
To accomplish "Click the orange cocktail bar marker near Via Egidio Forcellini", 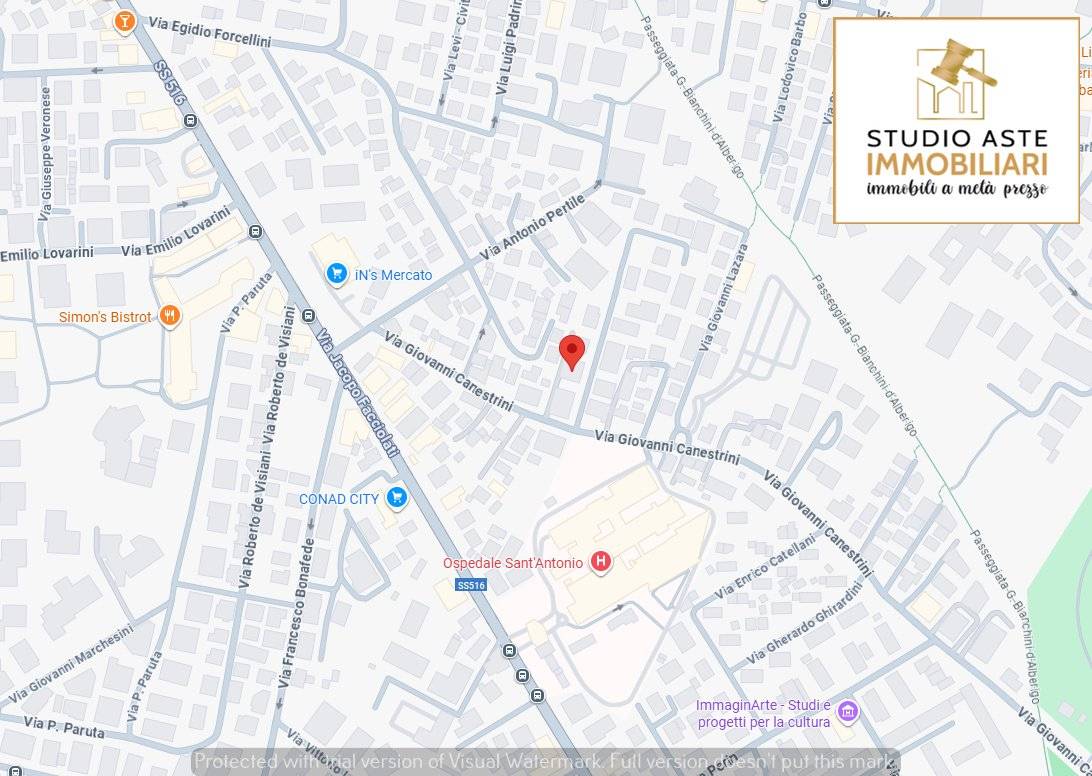I will tap(123, 22).
